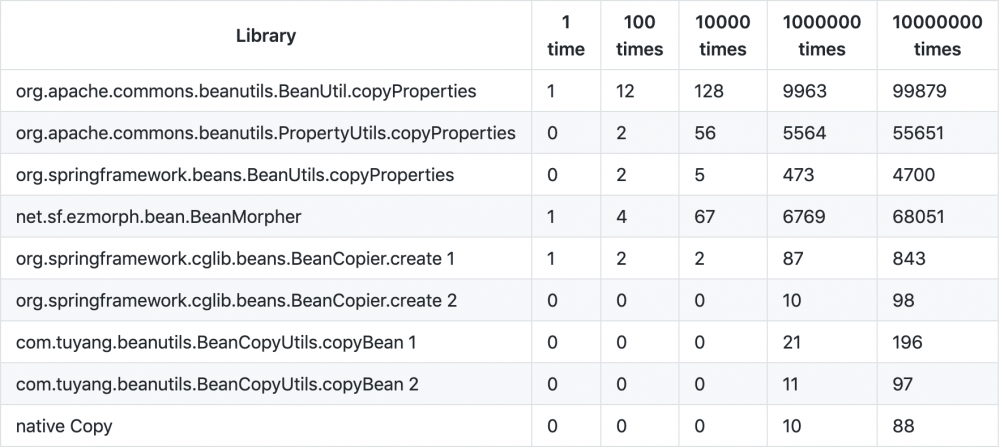Click the springframework BeanUtils.copyProperties row label
The height and width of the screenshot is (447, 1000).
(235, 175)
